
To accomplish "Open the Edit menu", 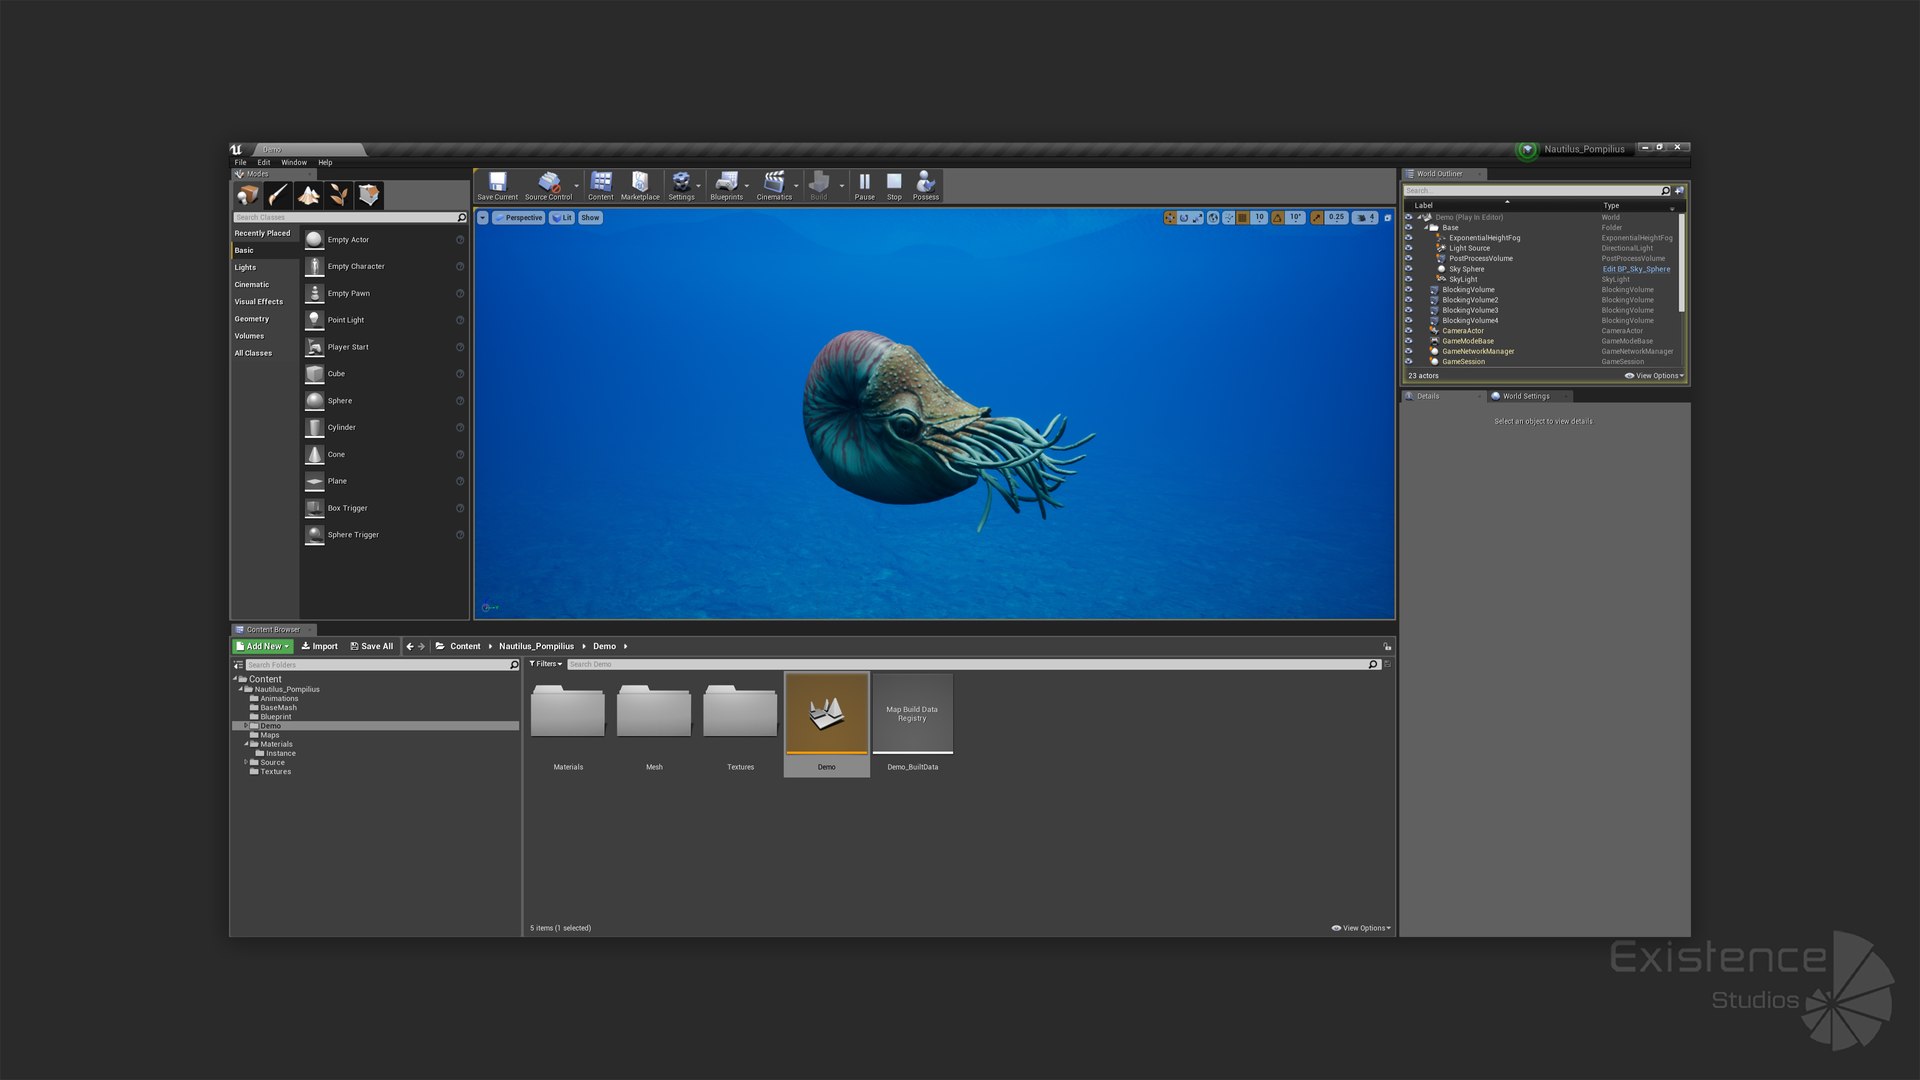I will (264, 162).
